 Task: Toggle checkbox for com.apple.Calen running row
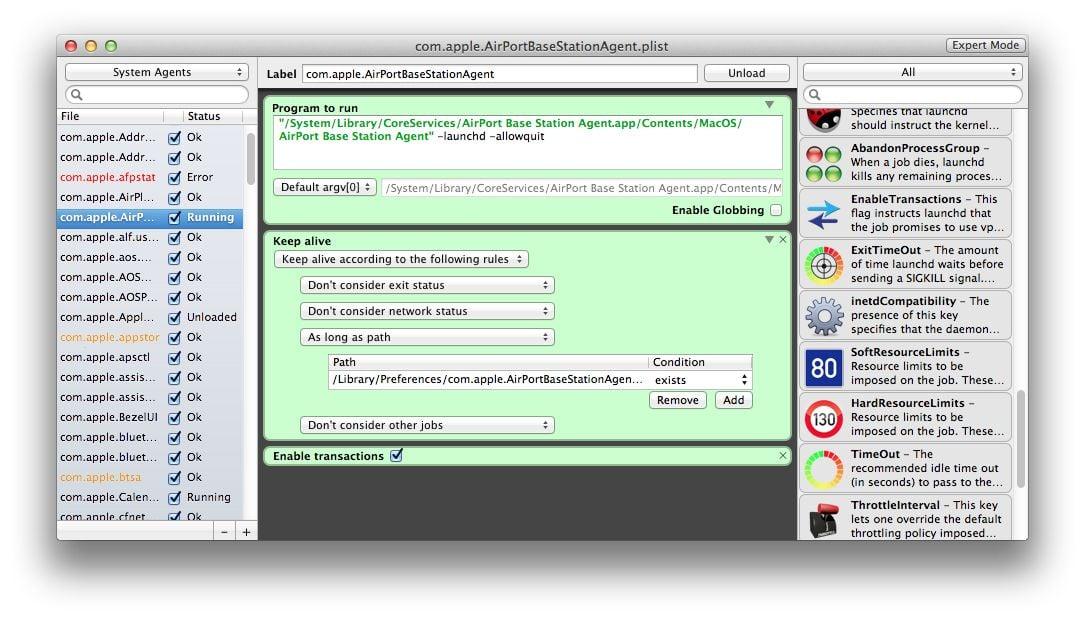174,498
